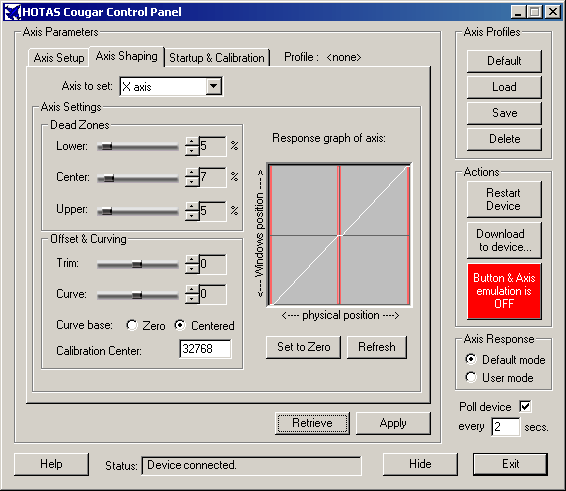
Task: Open Help
Action: tap(51, 464)
